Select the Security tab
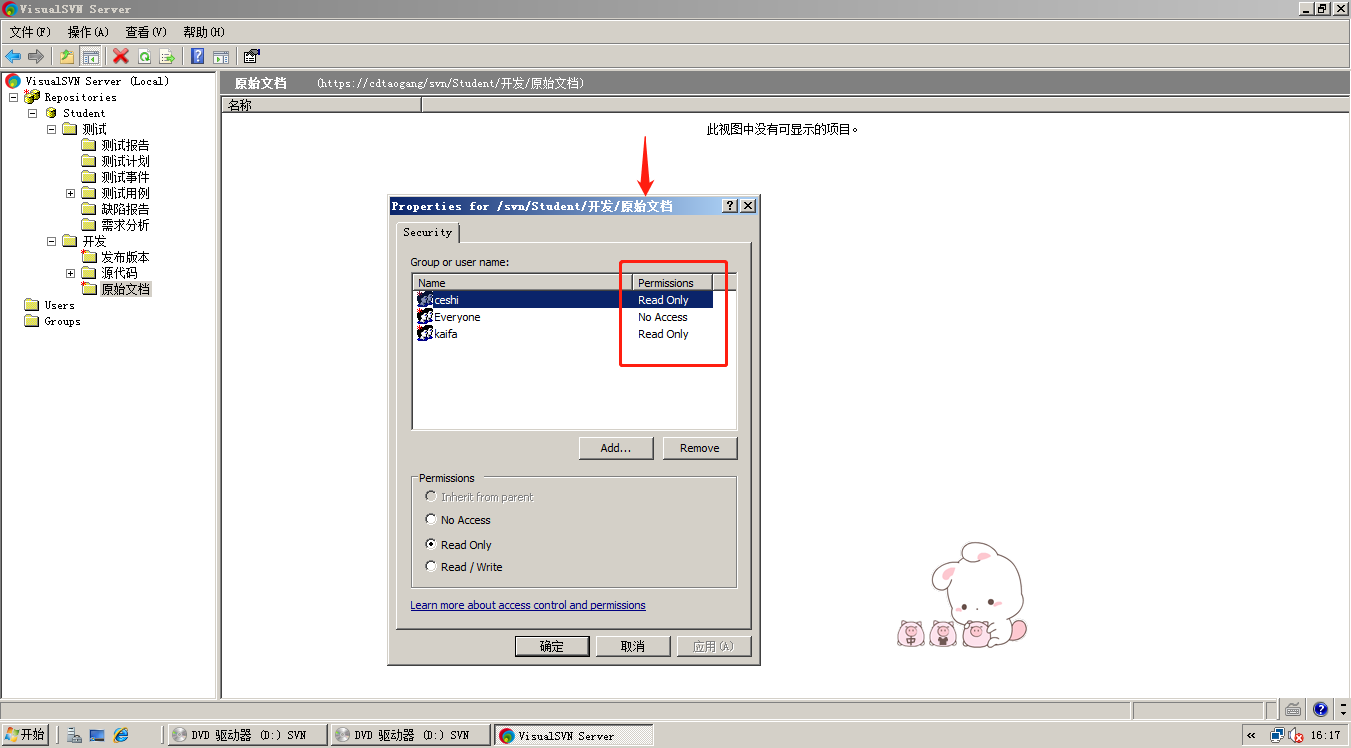The width and height of the screenshot is (1351, 748). pyautogui.click(x=427, y=232)
